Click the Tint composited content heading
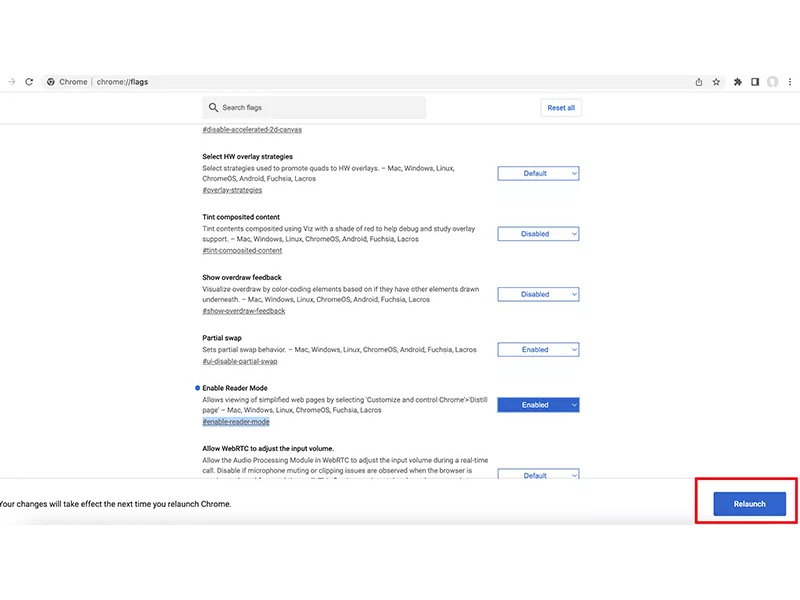 pyautogui.click(x=241, y=217)
